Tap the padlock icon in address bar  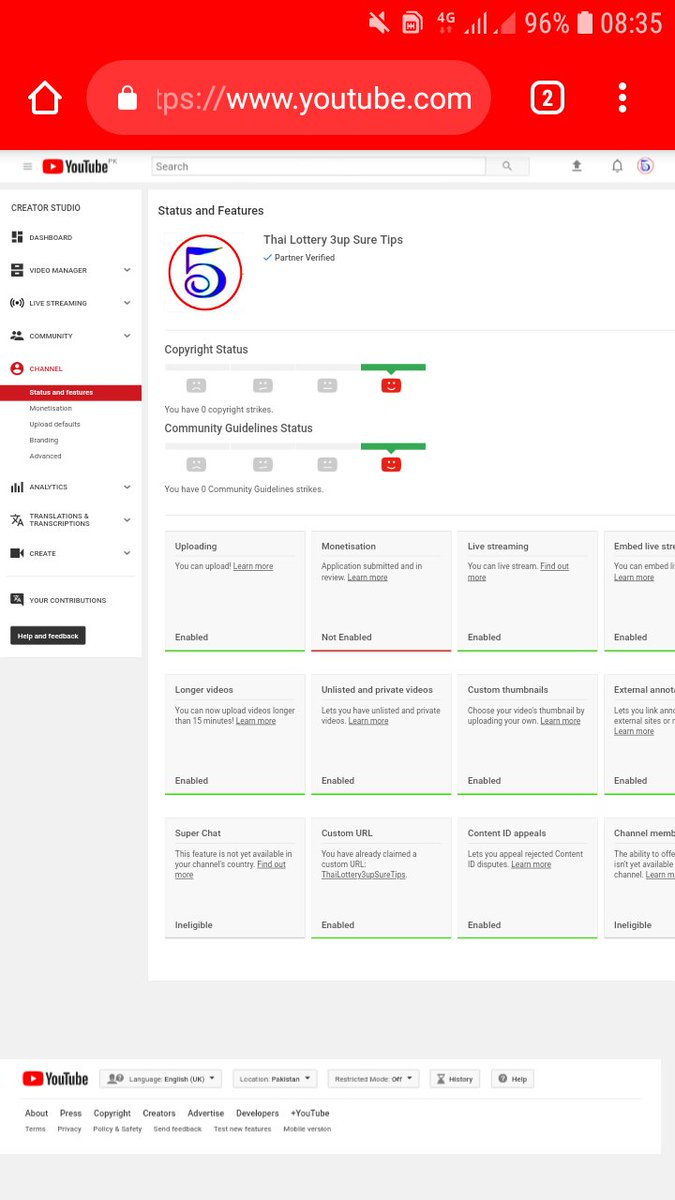(127, 98)
